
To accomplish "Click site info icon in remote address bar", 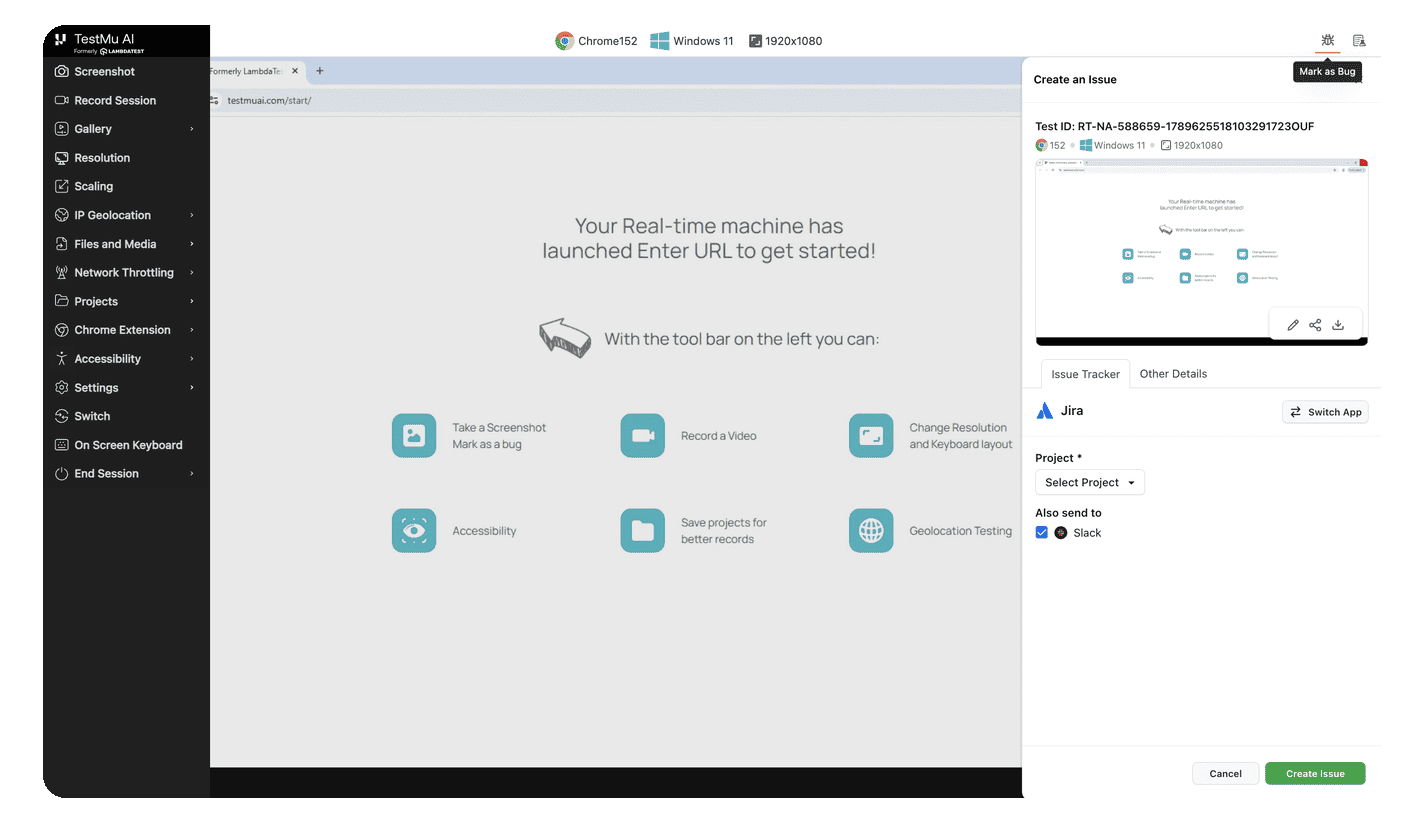I will 215,101.
